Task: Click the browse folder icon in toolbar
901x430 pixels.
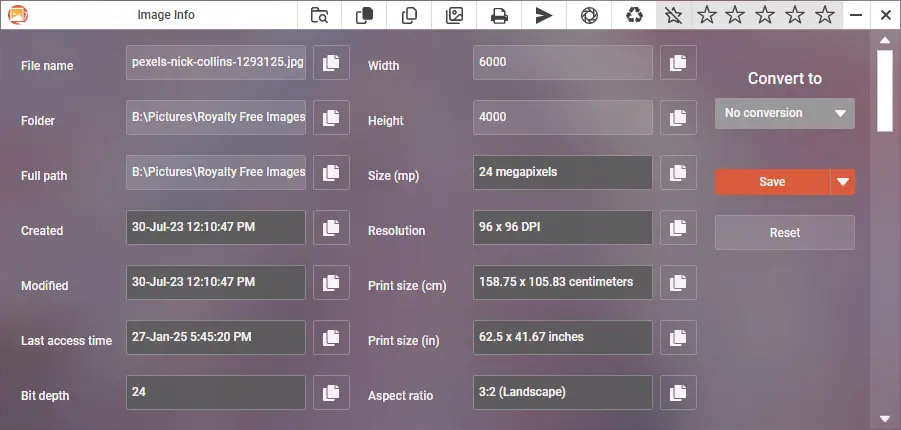Action: pos(319,15)
